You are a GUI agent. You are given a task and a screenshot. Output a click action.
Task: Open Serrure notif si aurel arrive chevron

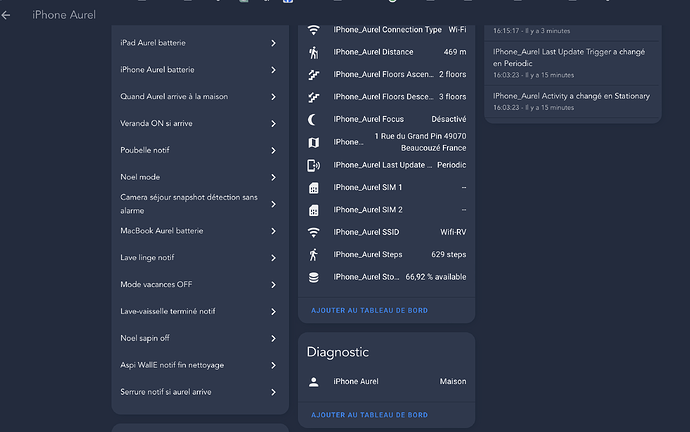(273, 392)
